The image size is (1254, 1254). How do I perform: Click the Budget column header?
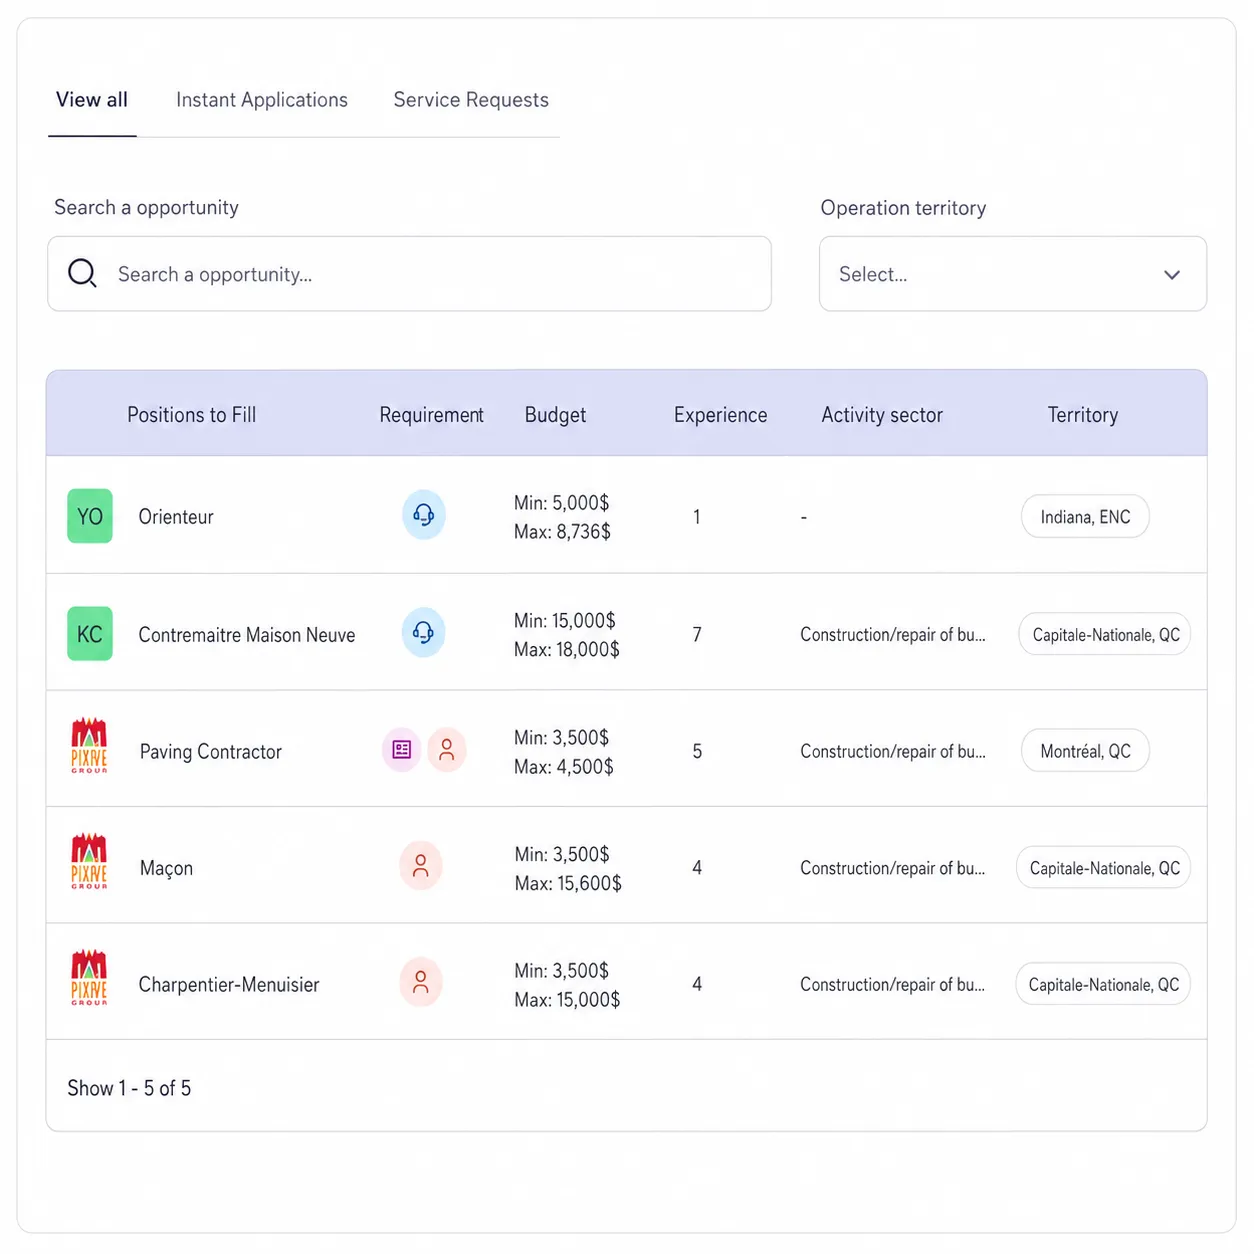(555, 415)
